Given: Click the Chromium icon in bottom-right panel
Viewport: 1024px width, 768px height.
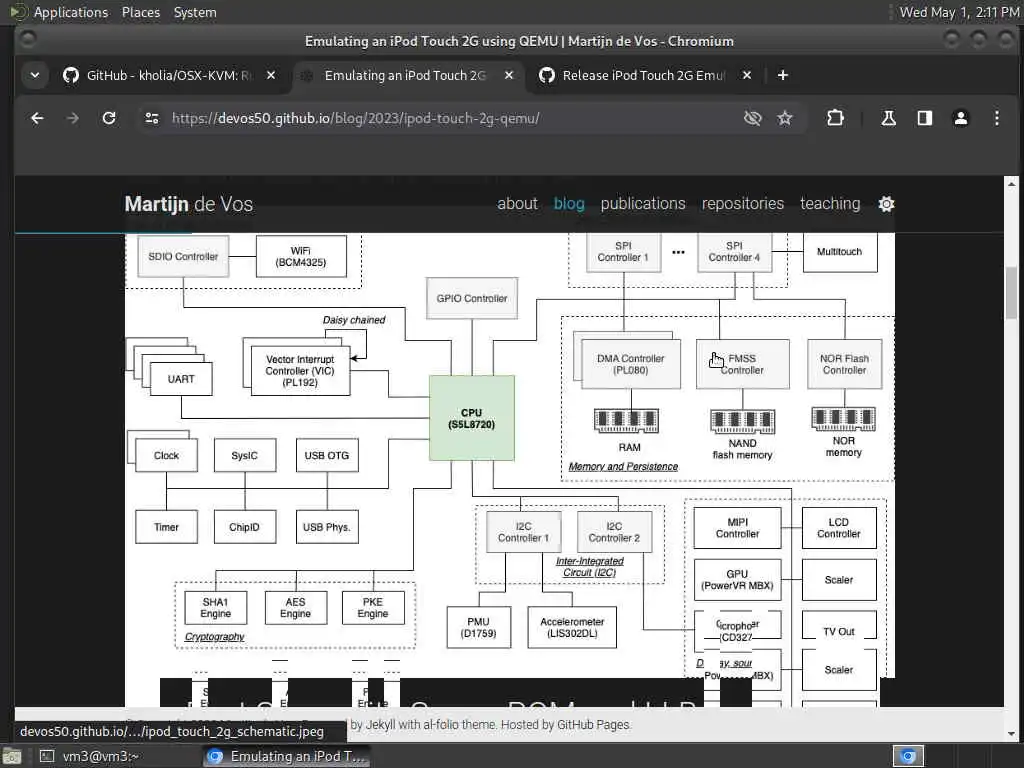Looking at the screenshot, I should pos(908,756).
